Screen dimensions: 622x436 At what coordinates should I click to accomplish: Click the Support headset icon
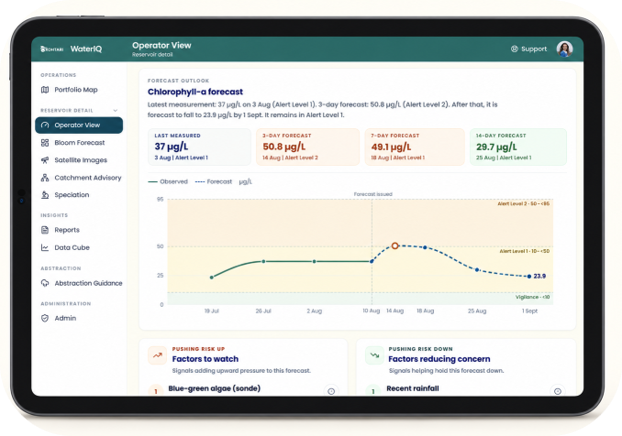[x=514, y=49]
